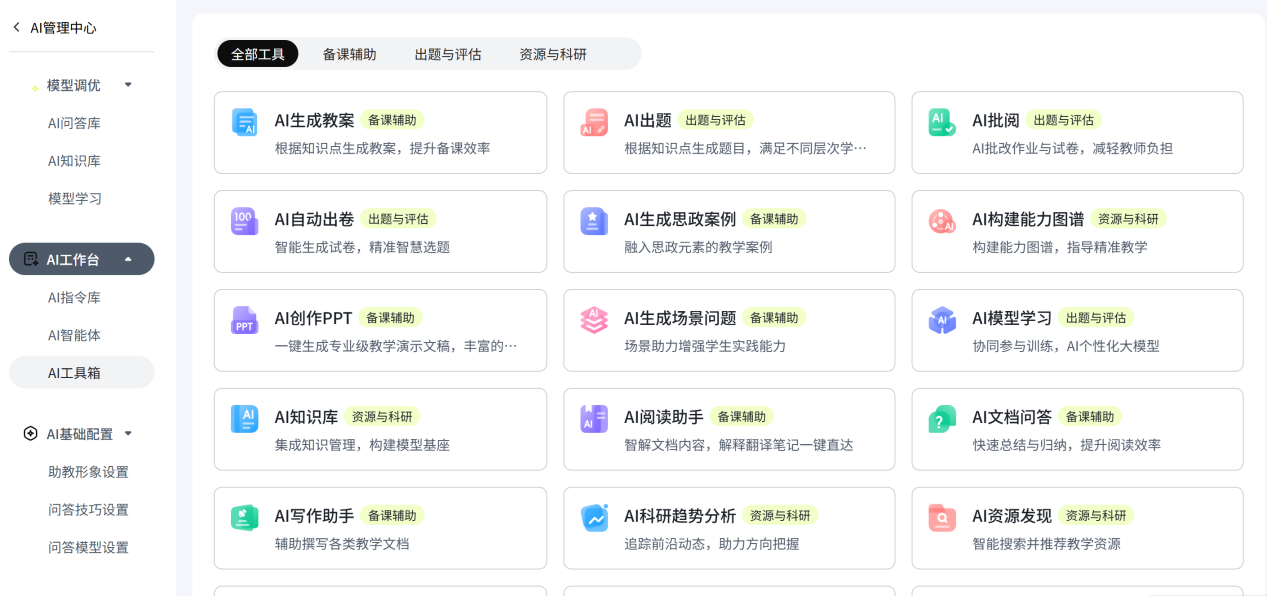
Task: Open AI指令库 in the sidebar
Action: point(75,297)
